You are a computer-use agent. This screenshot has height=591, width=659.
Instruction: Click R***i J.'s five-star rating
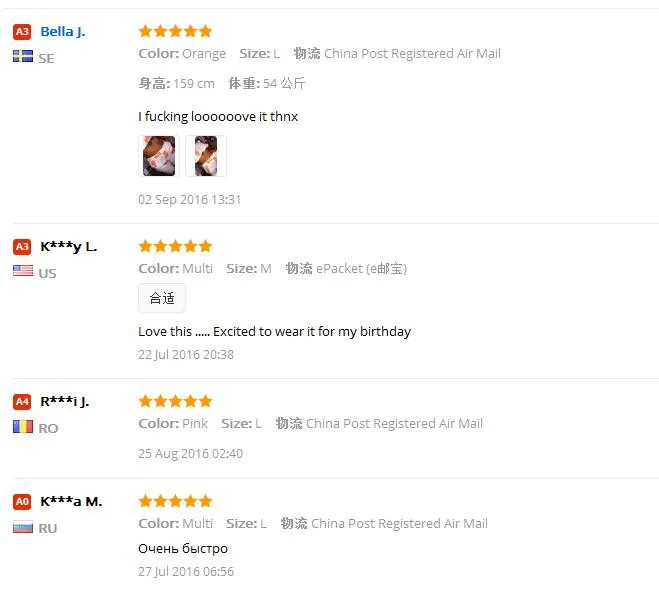coord(175,401)
